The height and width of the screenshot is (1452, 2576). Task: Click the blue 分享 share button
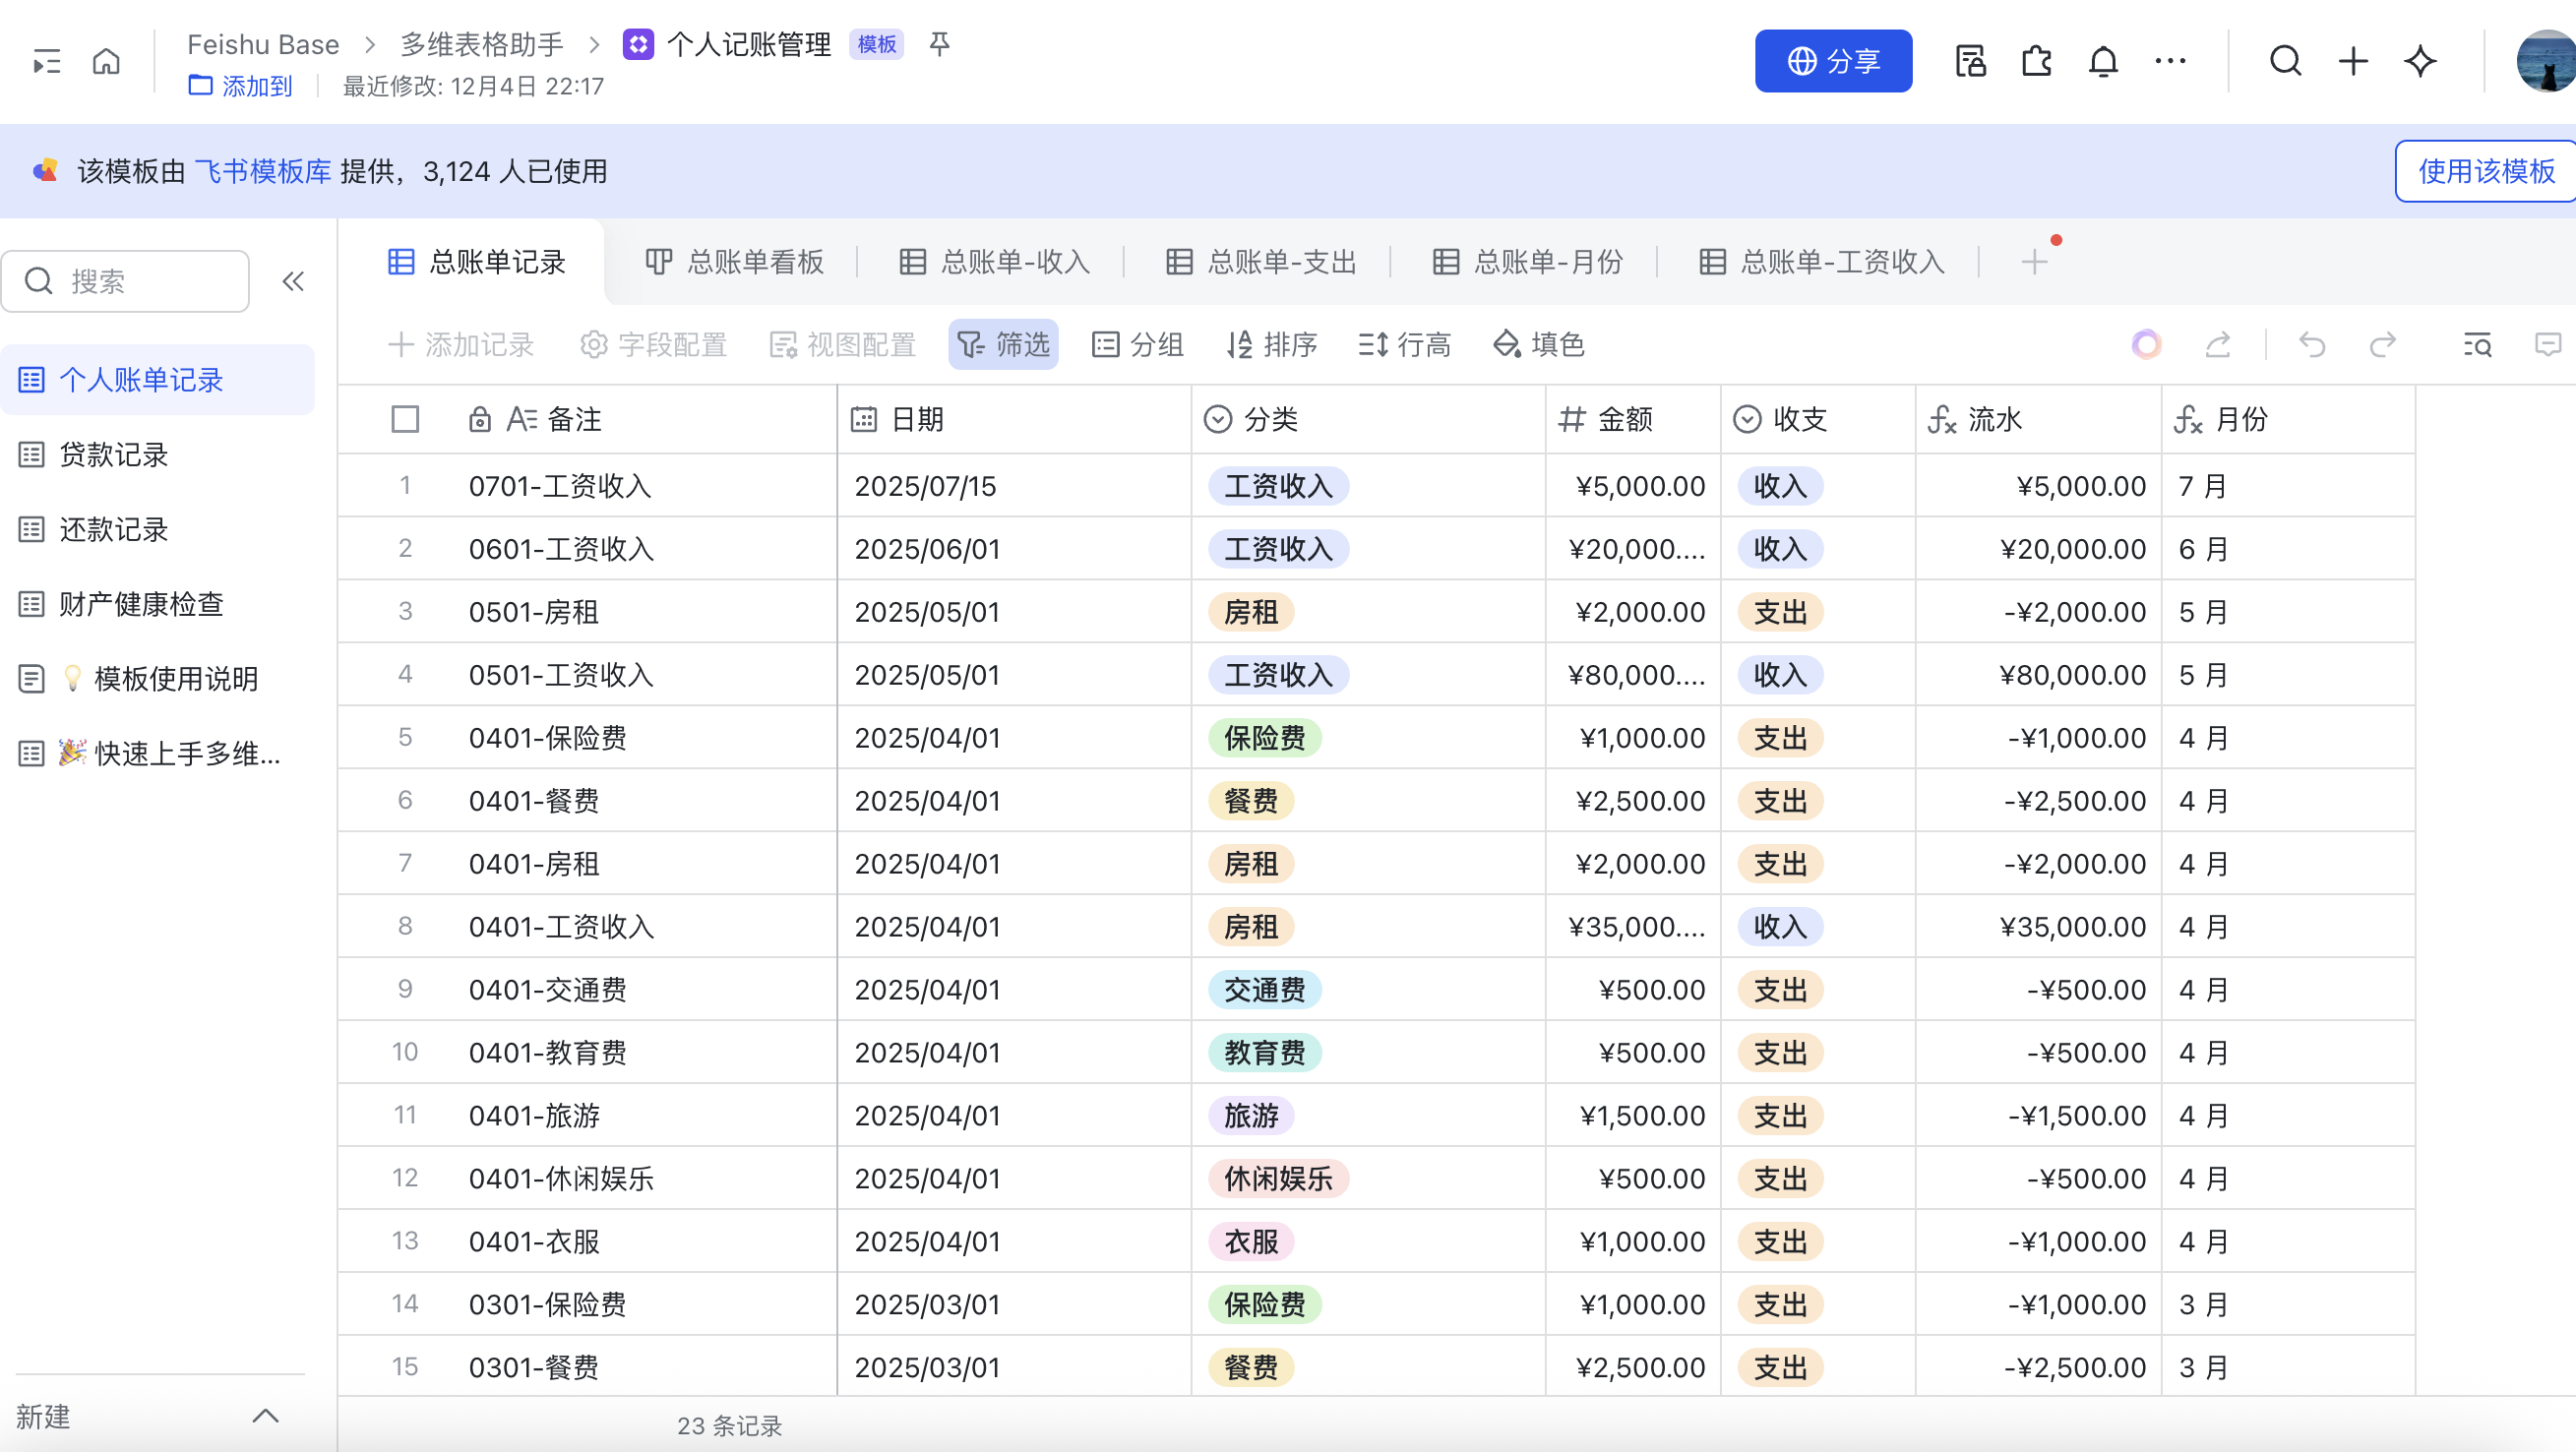pyautogui.click(x=1833, y=62)
